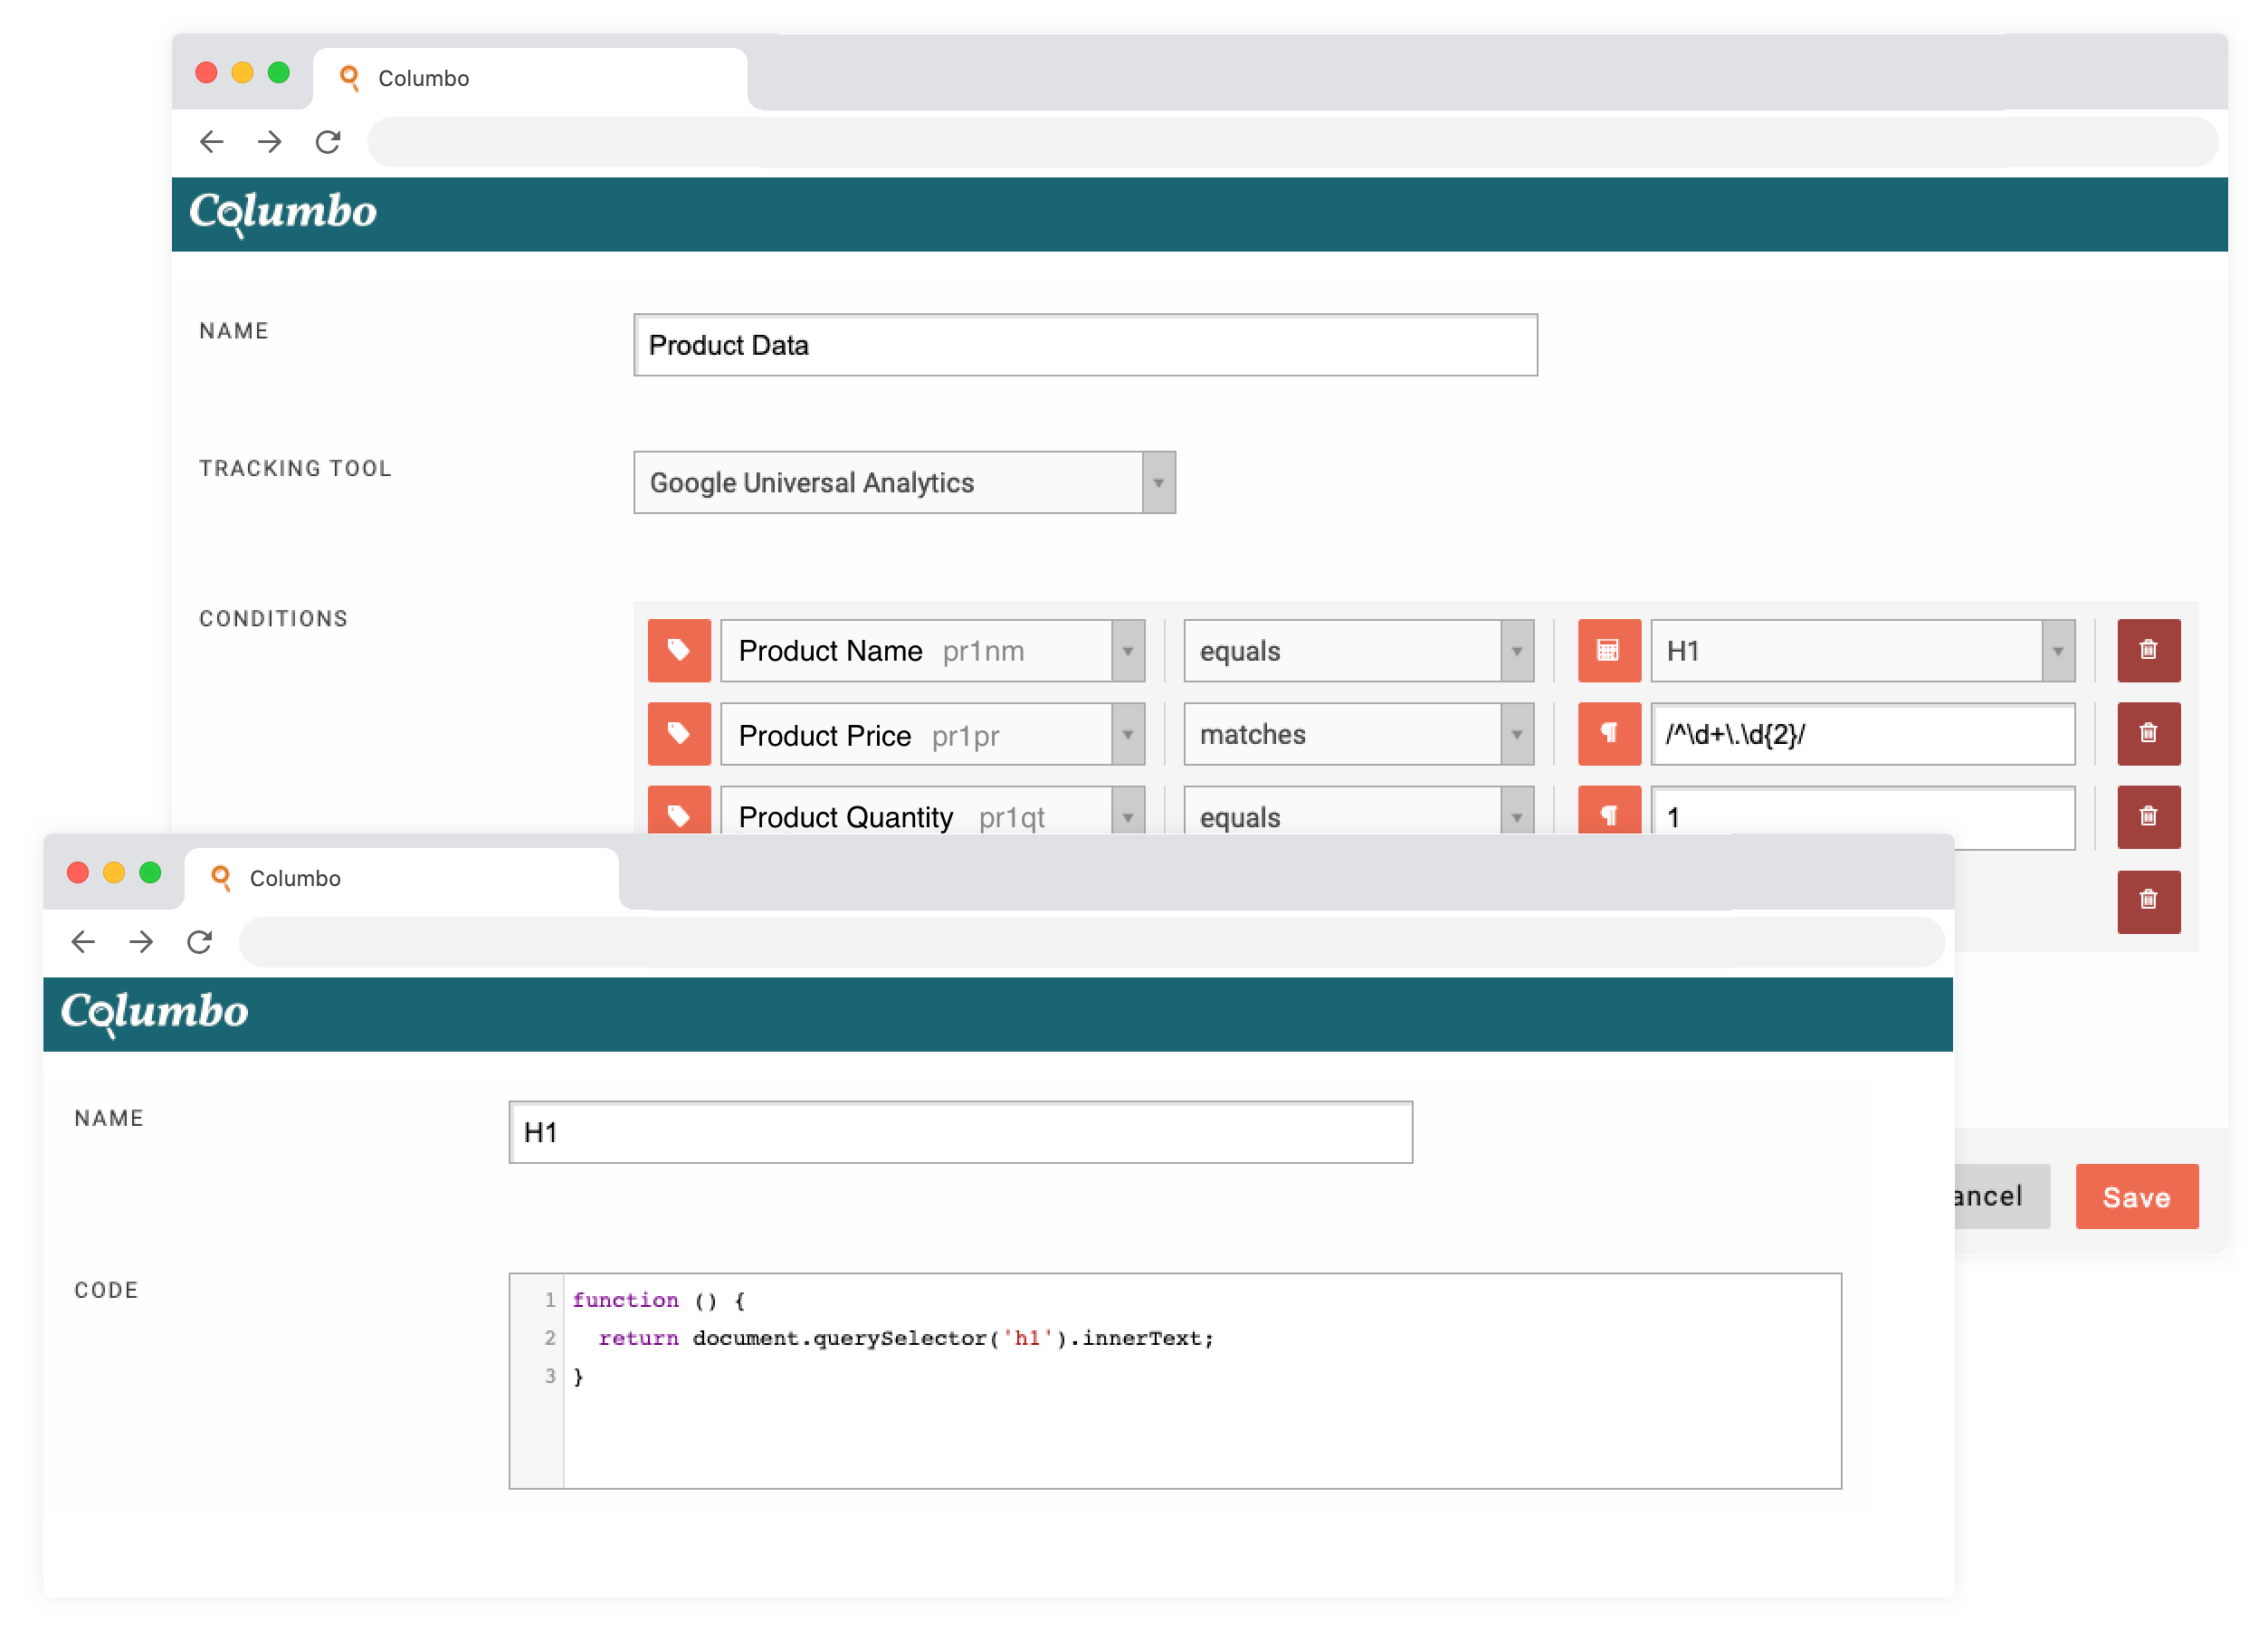Viewport: 2268px width, 1649px height.
Task: Click the partially hidden Cancel button
Action: pos(2001,1197)
